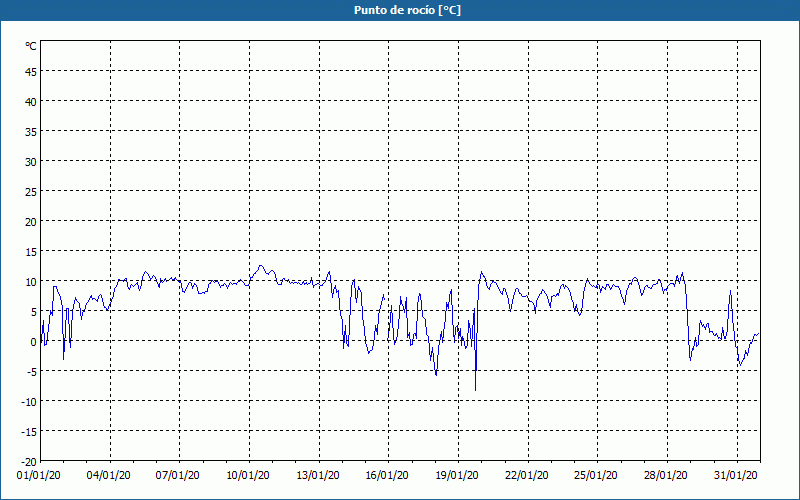Select the 19/01/20 date label
The image size is (800, 500).
(x=457, y=475)
